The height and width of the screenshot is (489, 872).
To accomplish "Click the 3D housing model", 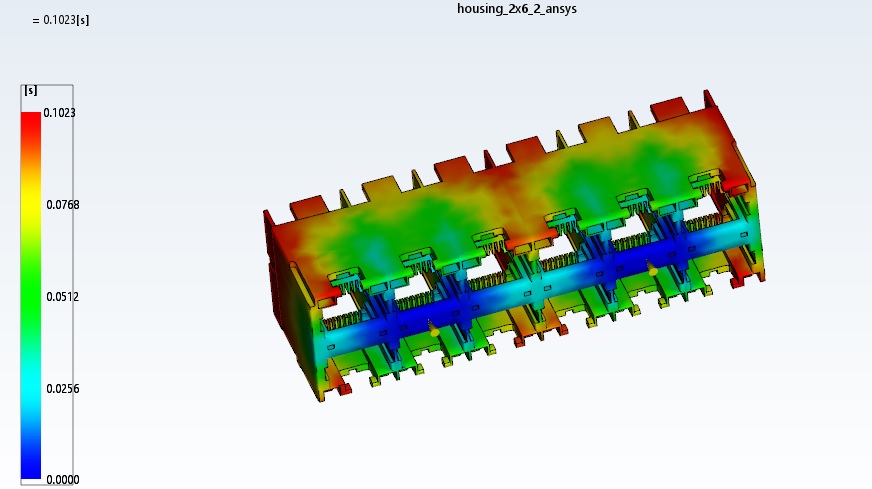I will point(514,245).
